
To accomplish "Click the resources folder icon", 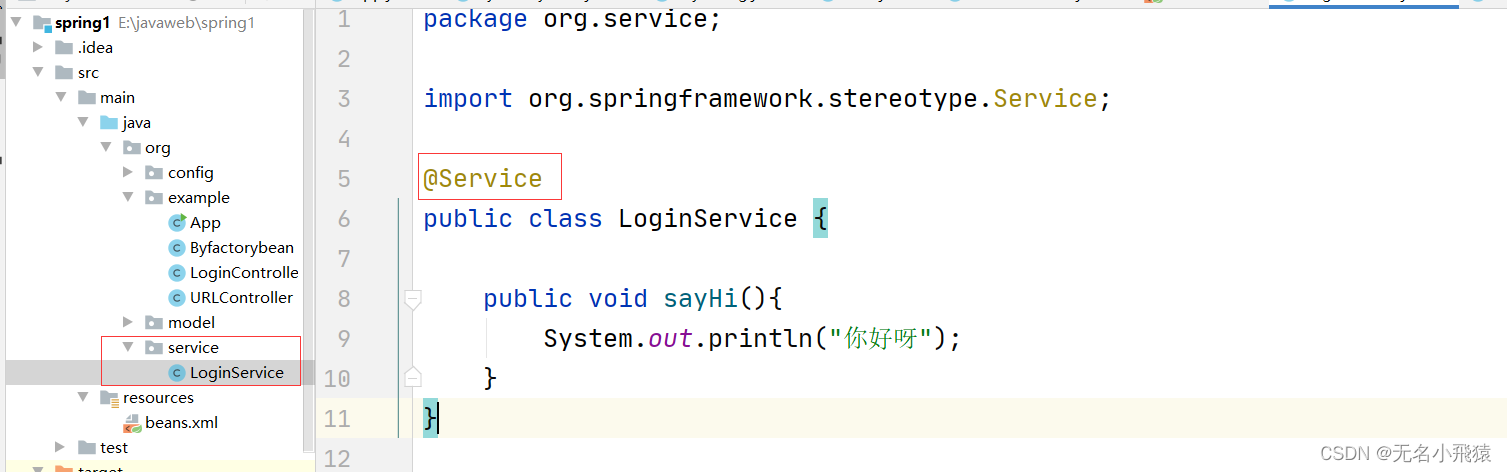I will click(x=109, y=397).
